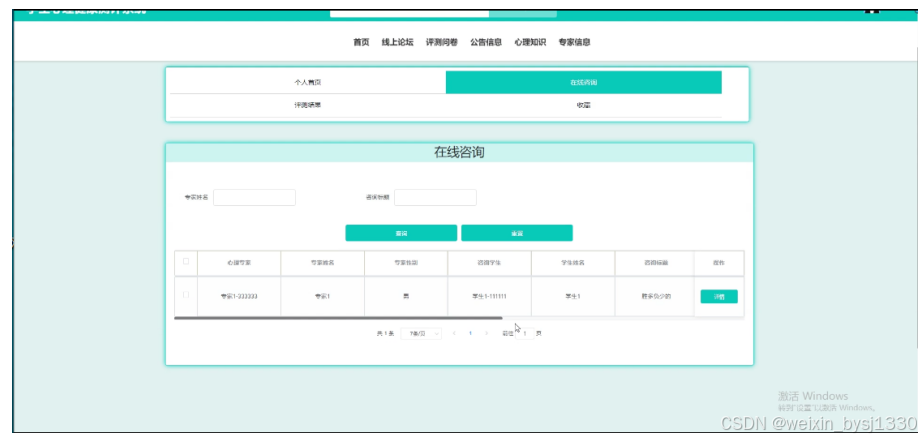Go to the 心理知识 page
The image size is (921, 439).
530,42
